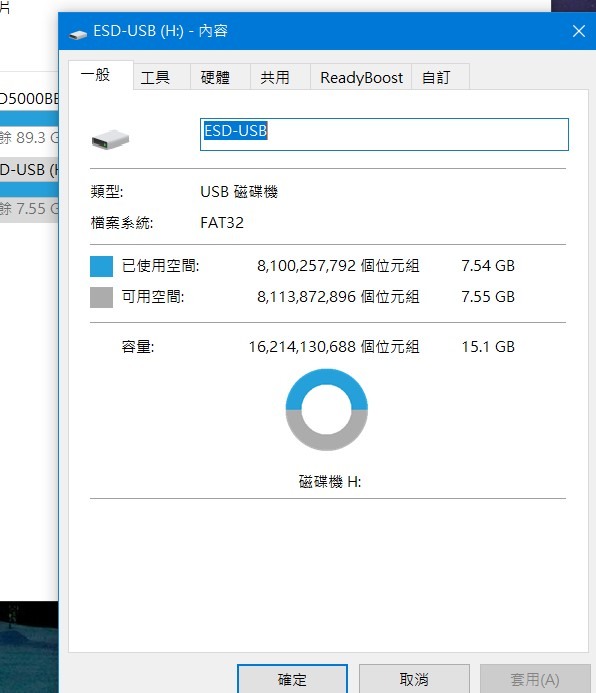The height and width of the screenshot is (693, 596).
Task: Click the D5000BE drive name in Explorer
Action: coord(29,98)
